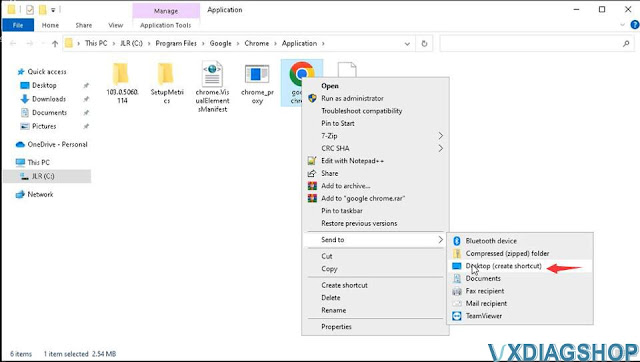640x362 pixels.
Task: Choose Copy from the context menu
Action: click(329, 269)
